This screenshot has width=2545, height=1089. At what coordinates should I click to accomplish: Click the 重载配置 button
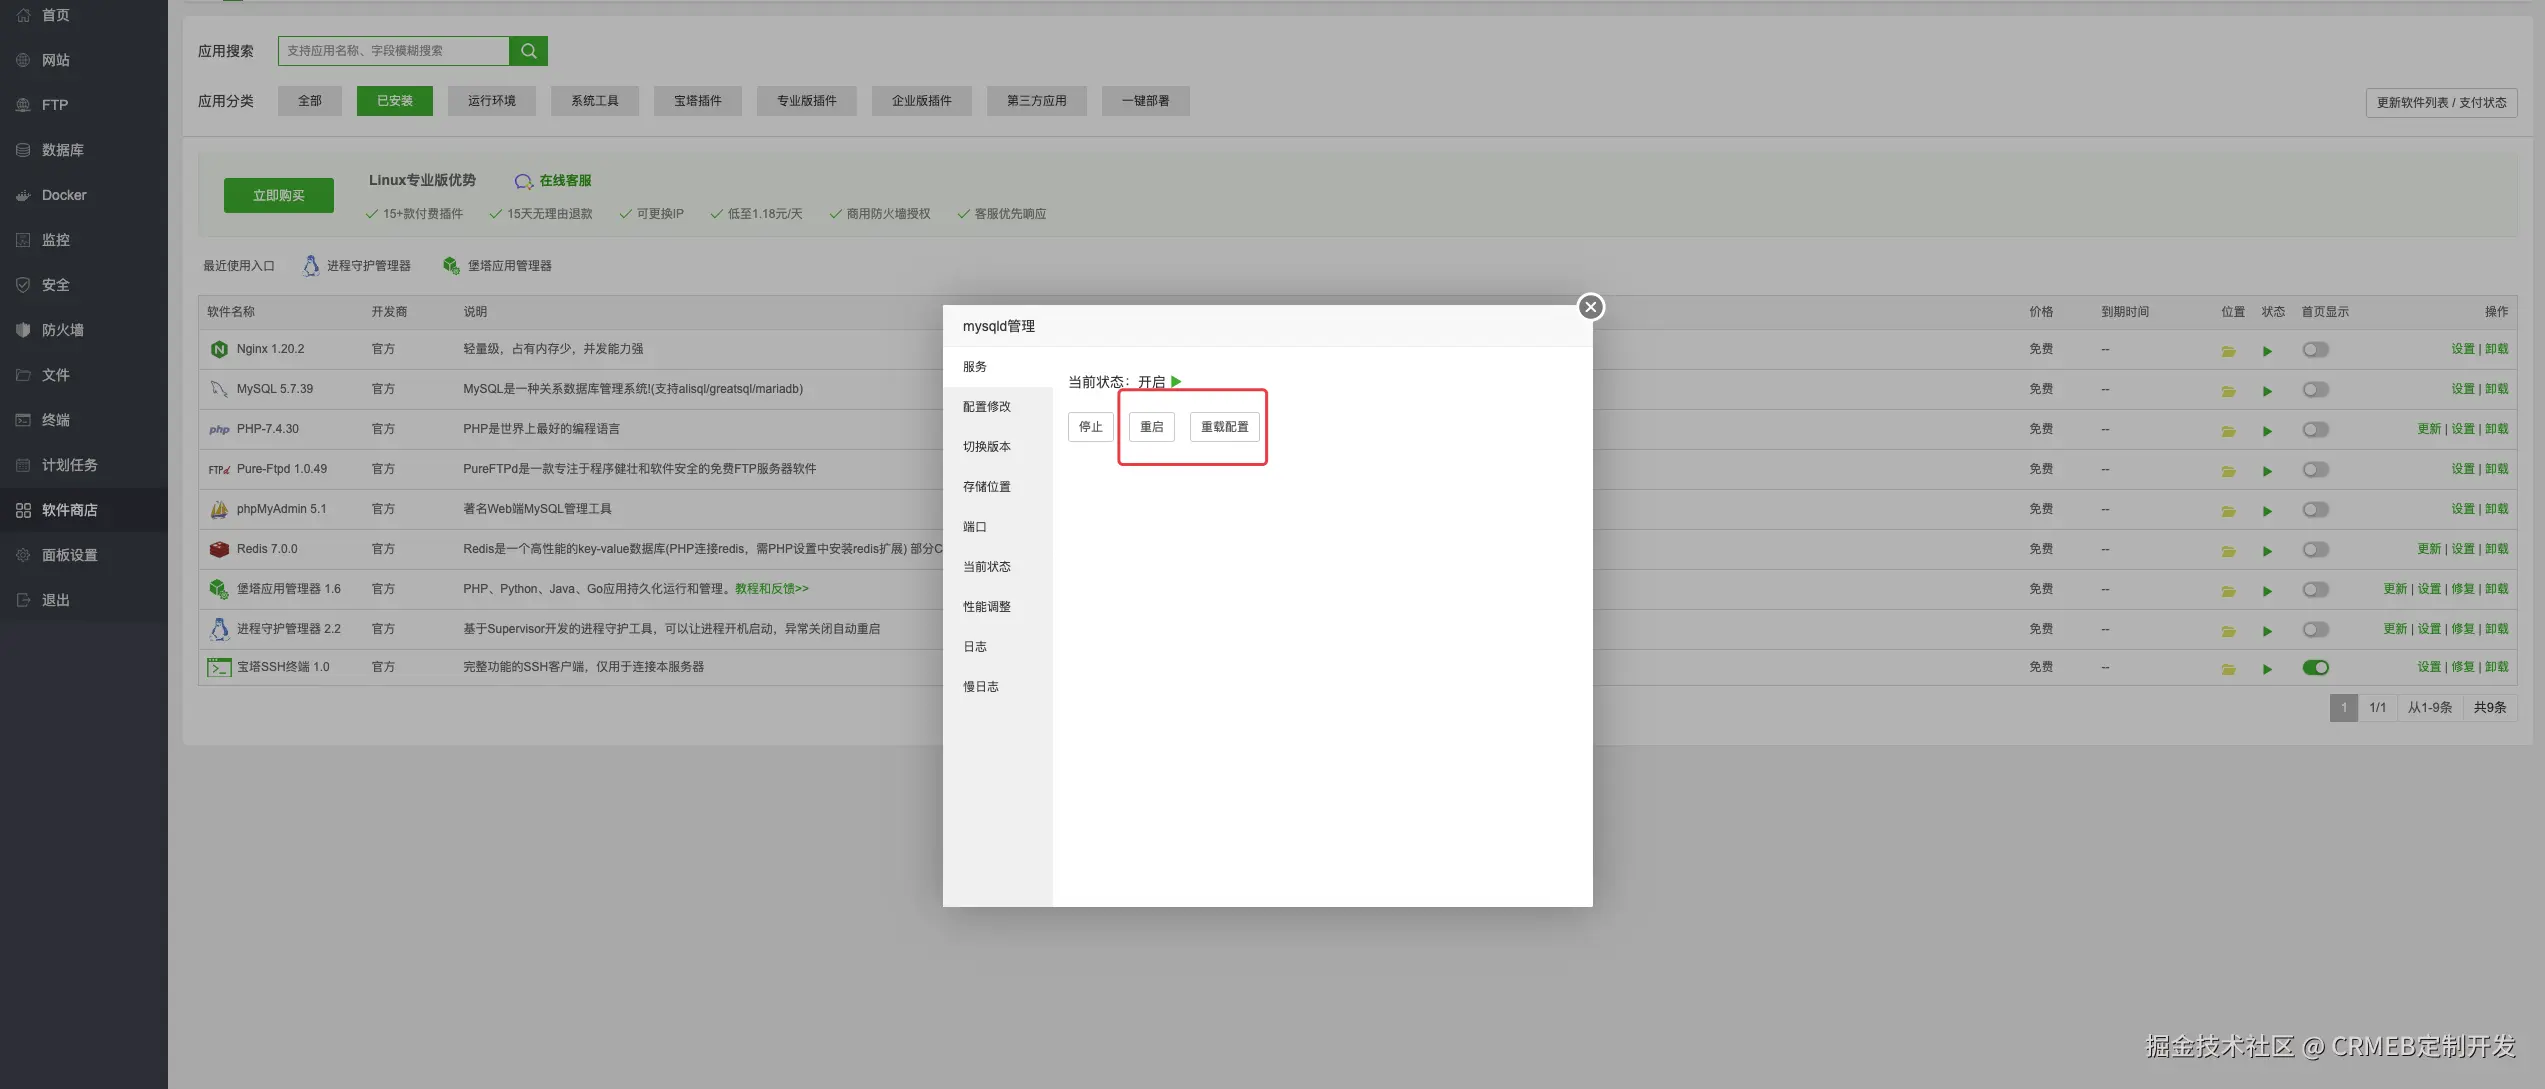1224,427
